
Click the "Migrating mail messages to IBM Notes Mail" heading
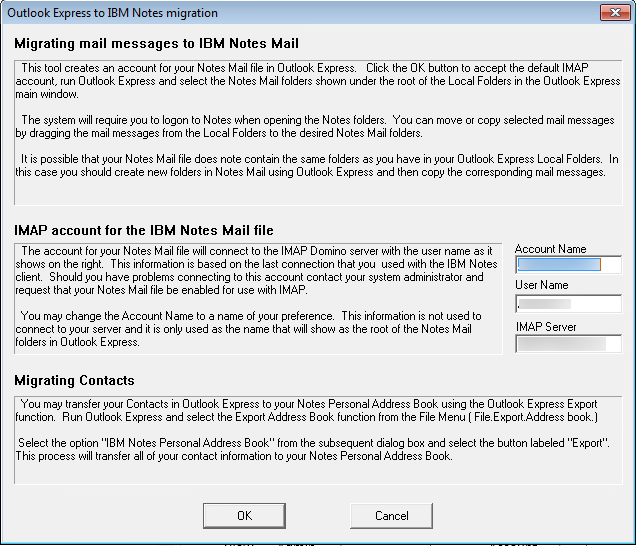pos(157,43)
